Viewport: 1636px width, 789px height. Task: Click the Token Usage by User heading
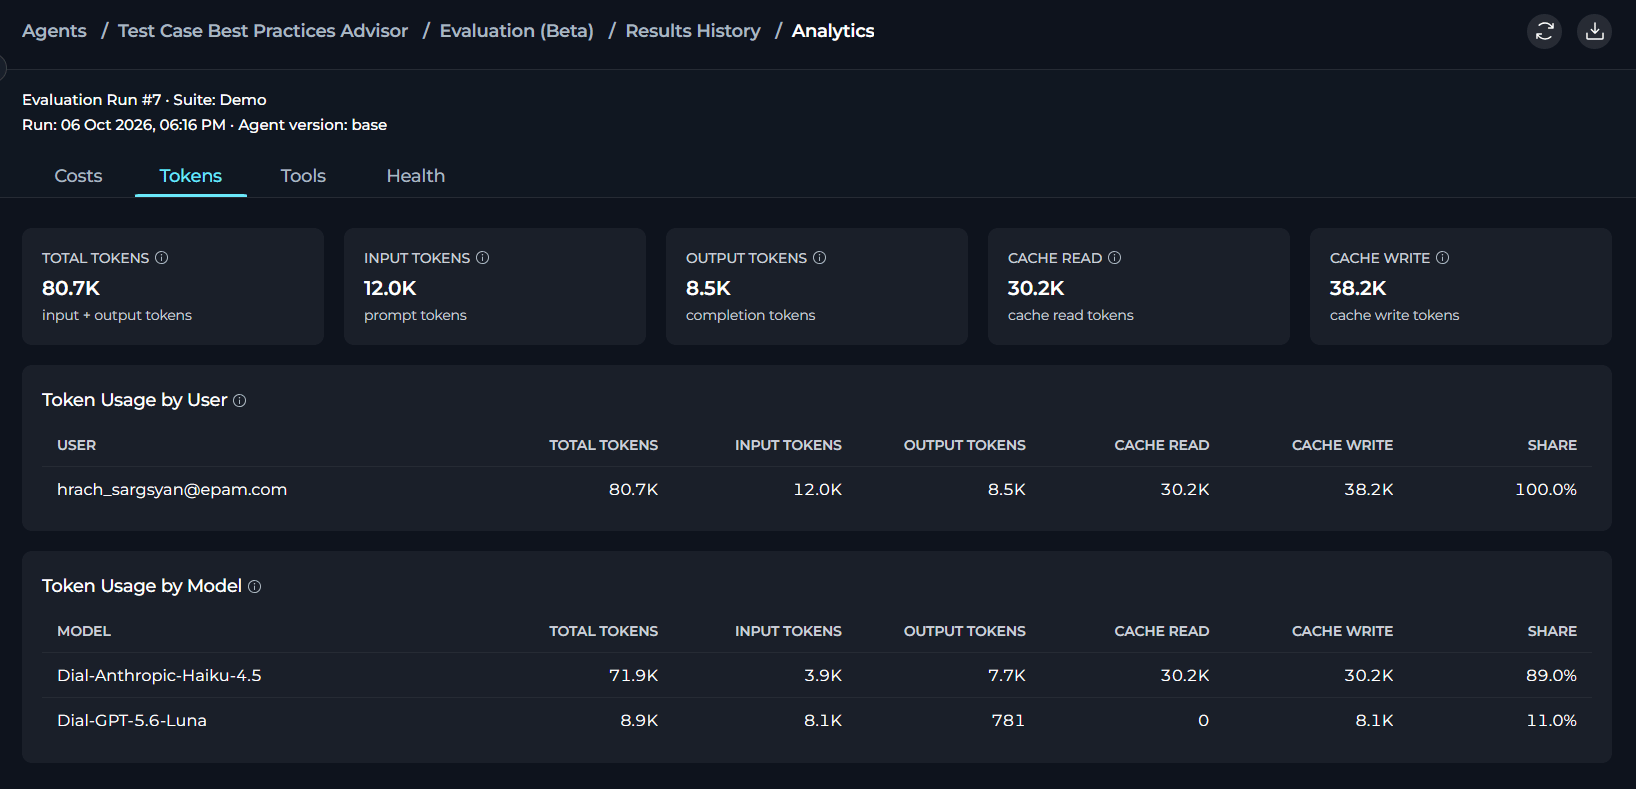135,400
